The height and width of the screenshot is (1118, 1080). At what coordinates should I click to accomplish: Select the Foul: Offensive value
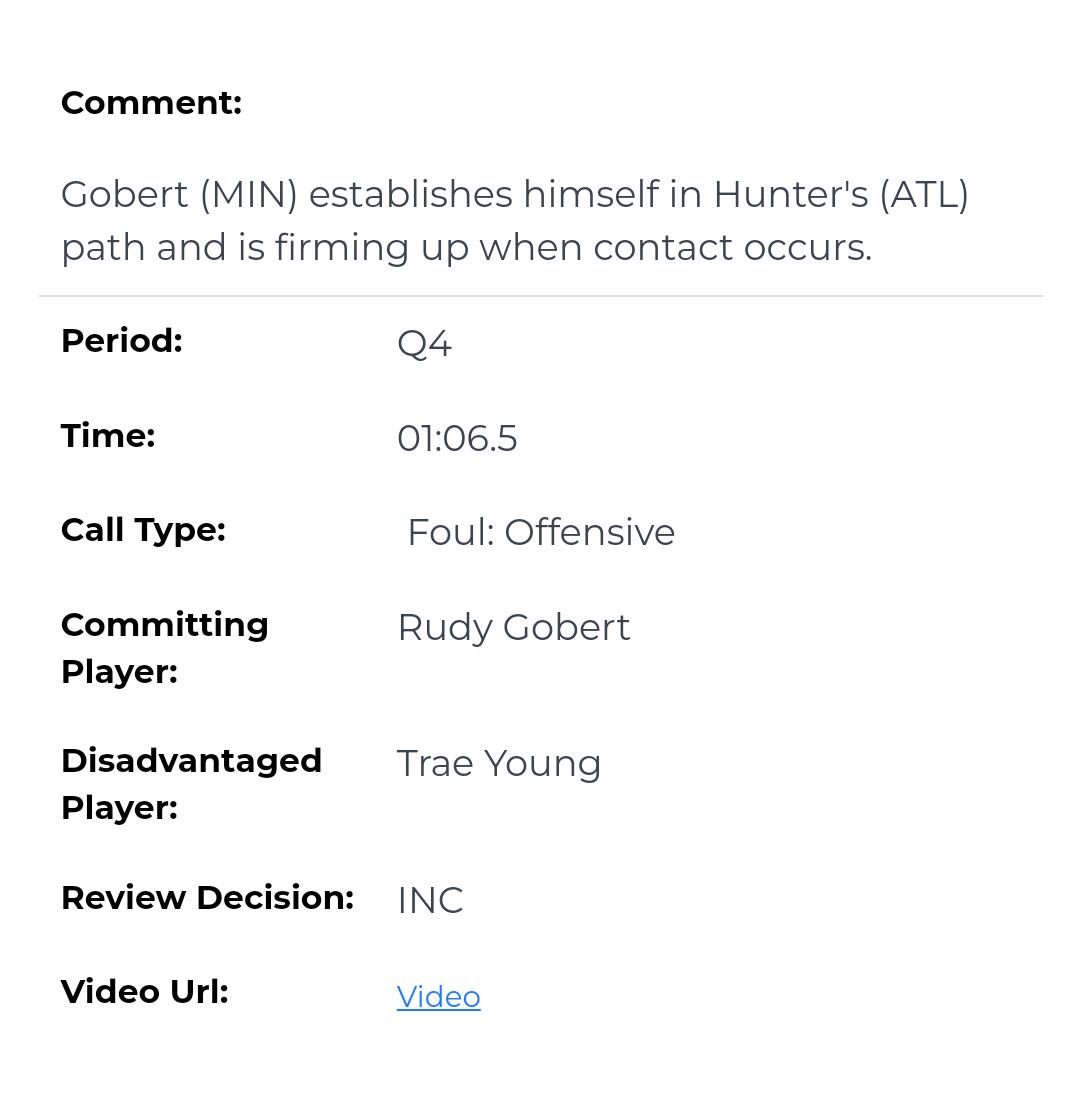541,533
